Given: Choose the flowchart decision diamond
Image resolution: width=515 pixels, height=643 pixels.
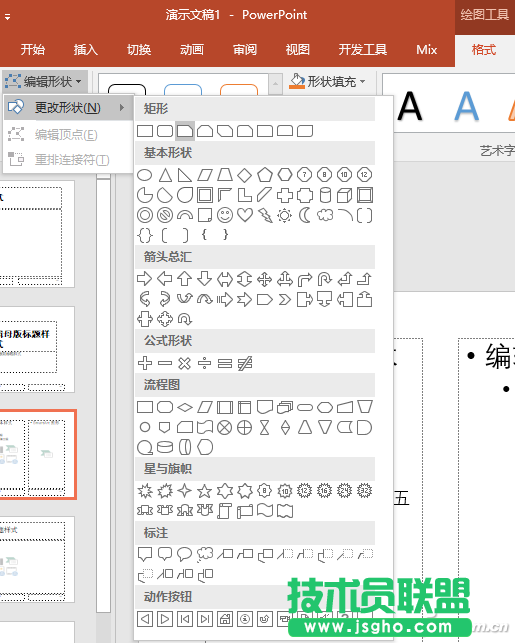Looking at the screenshot, I should (x=185, y=407).
